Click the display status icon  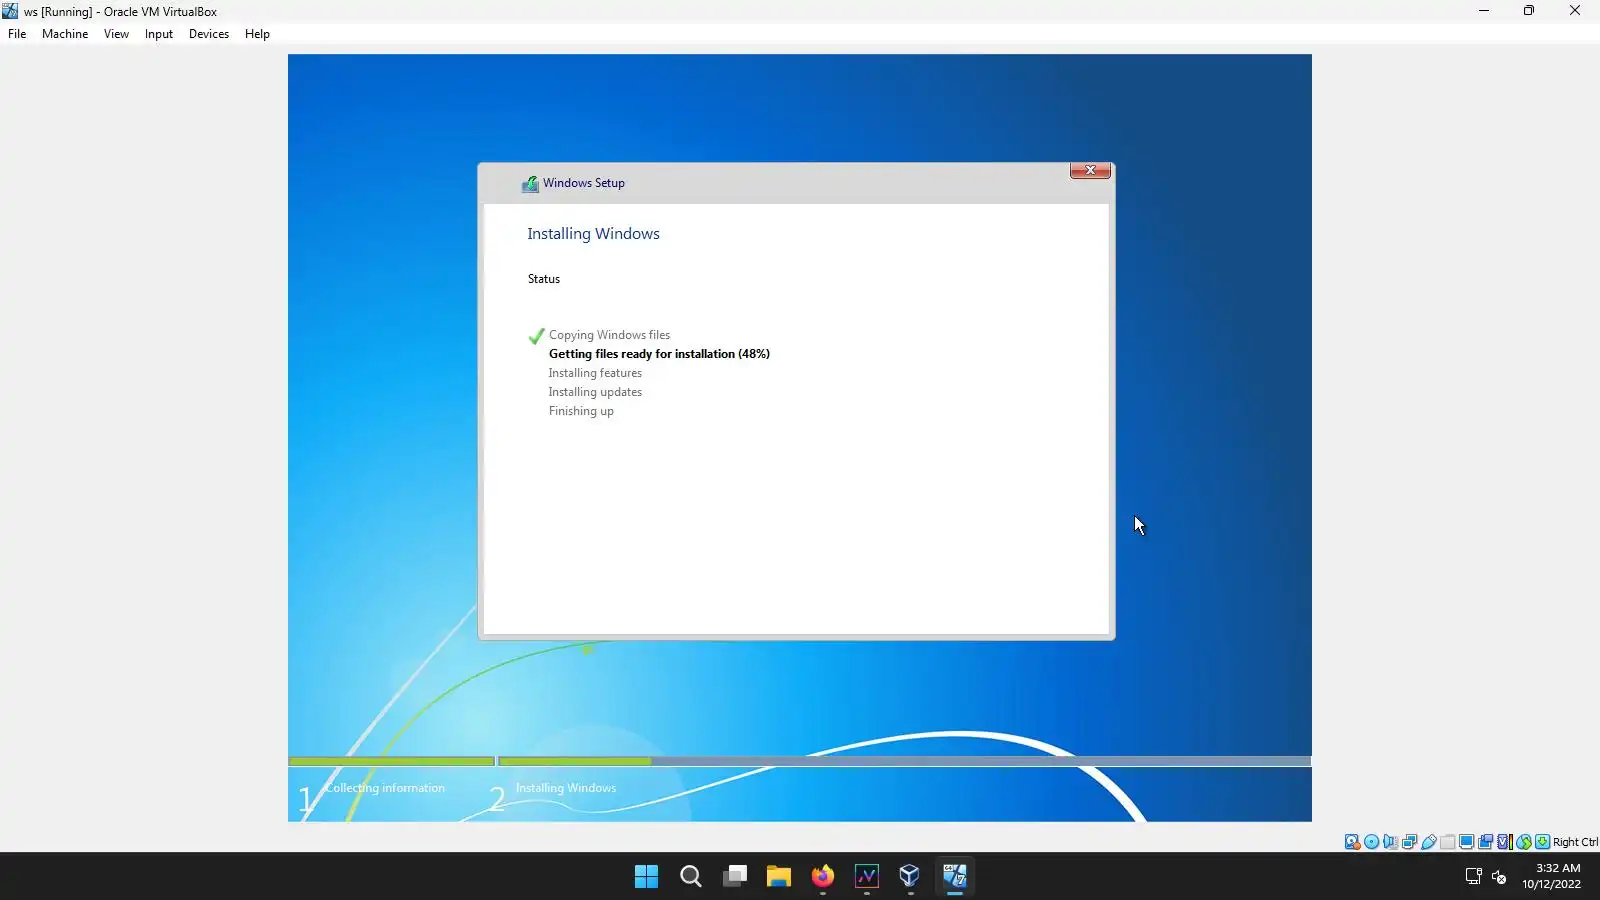1467,842
